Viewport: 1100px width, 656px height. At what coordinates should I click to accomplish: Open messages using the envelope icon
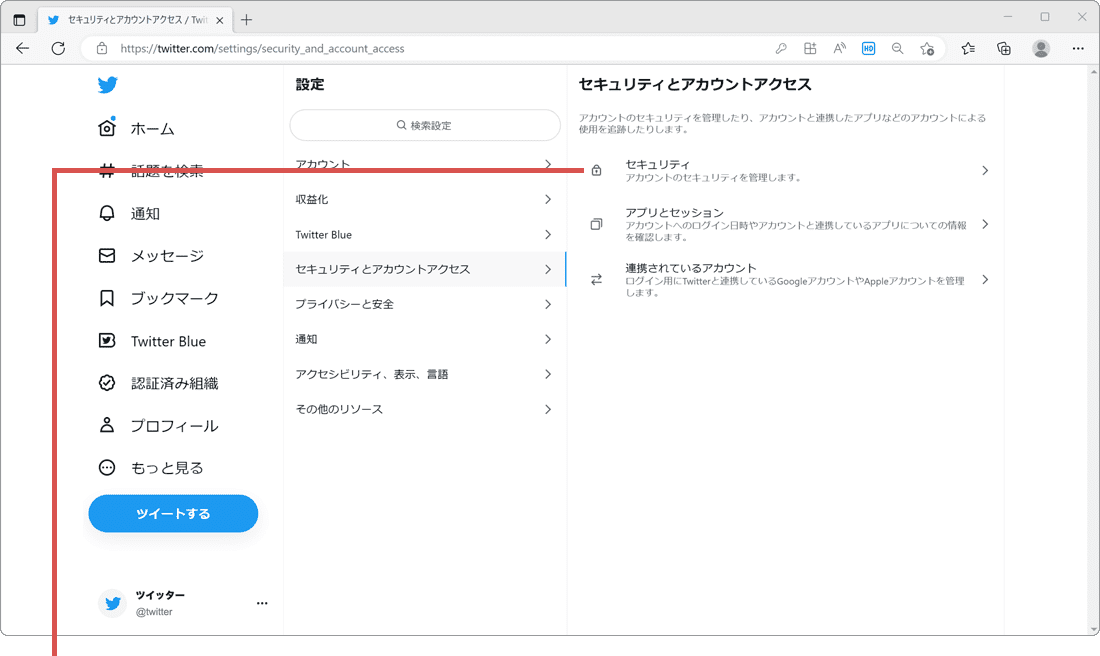[x=107, y=255]
